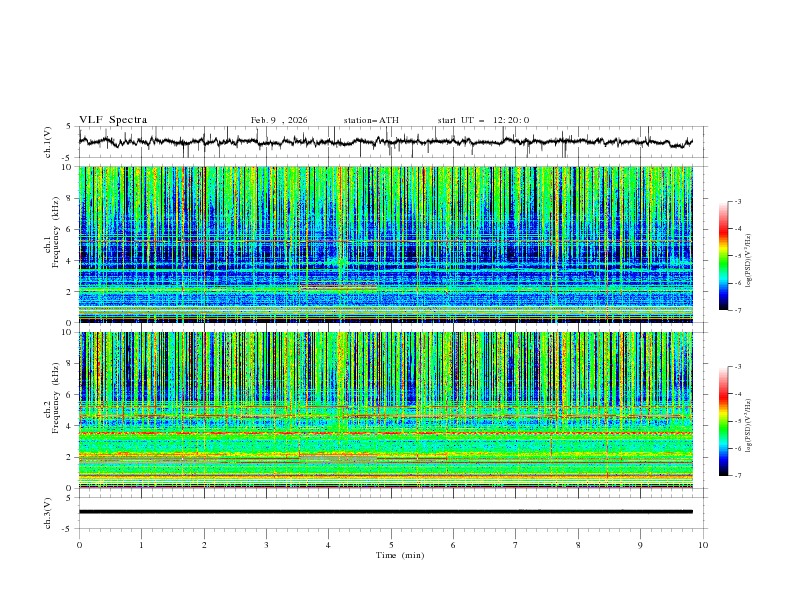Click the station=ATH label
Image resolution: width=792 pixels, height=612 pixels.
click(371, 120)
